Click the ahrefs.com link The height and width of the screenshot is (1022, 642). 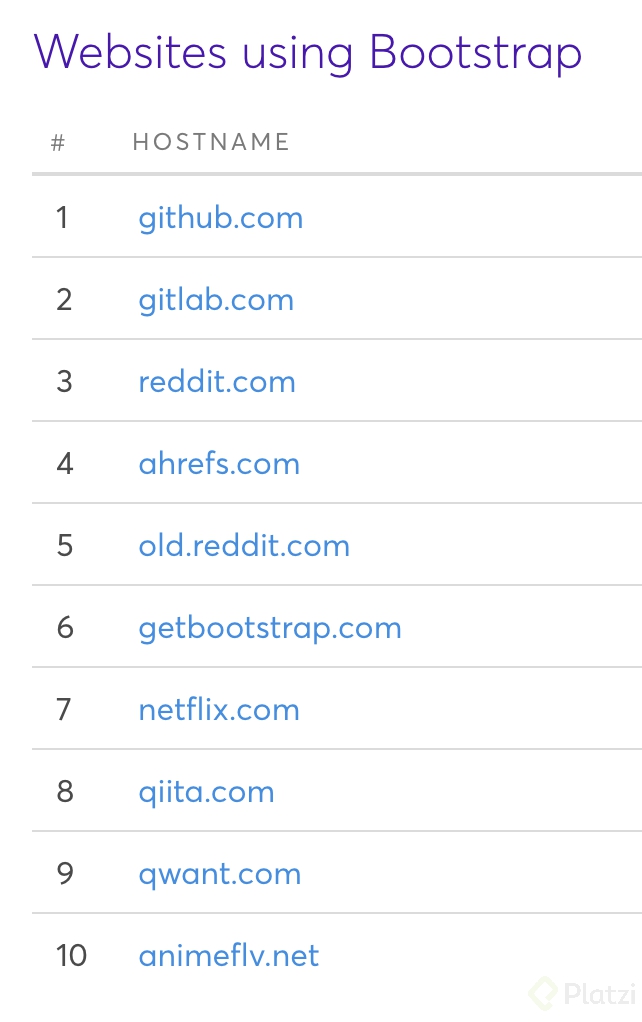[219, 464]
